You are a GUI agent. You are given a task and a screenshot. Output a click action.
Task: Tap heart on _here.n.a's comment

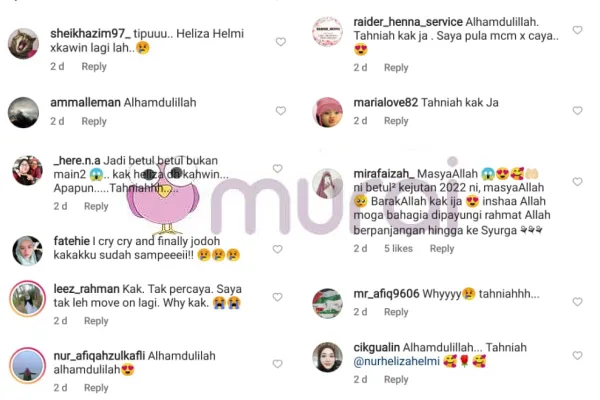(277, 168)
